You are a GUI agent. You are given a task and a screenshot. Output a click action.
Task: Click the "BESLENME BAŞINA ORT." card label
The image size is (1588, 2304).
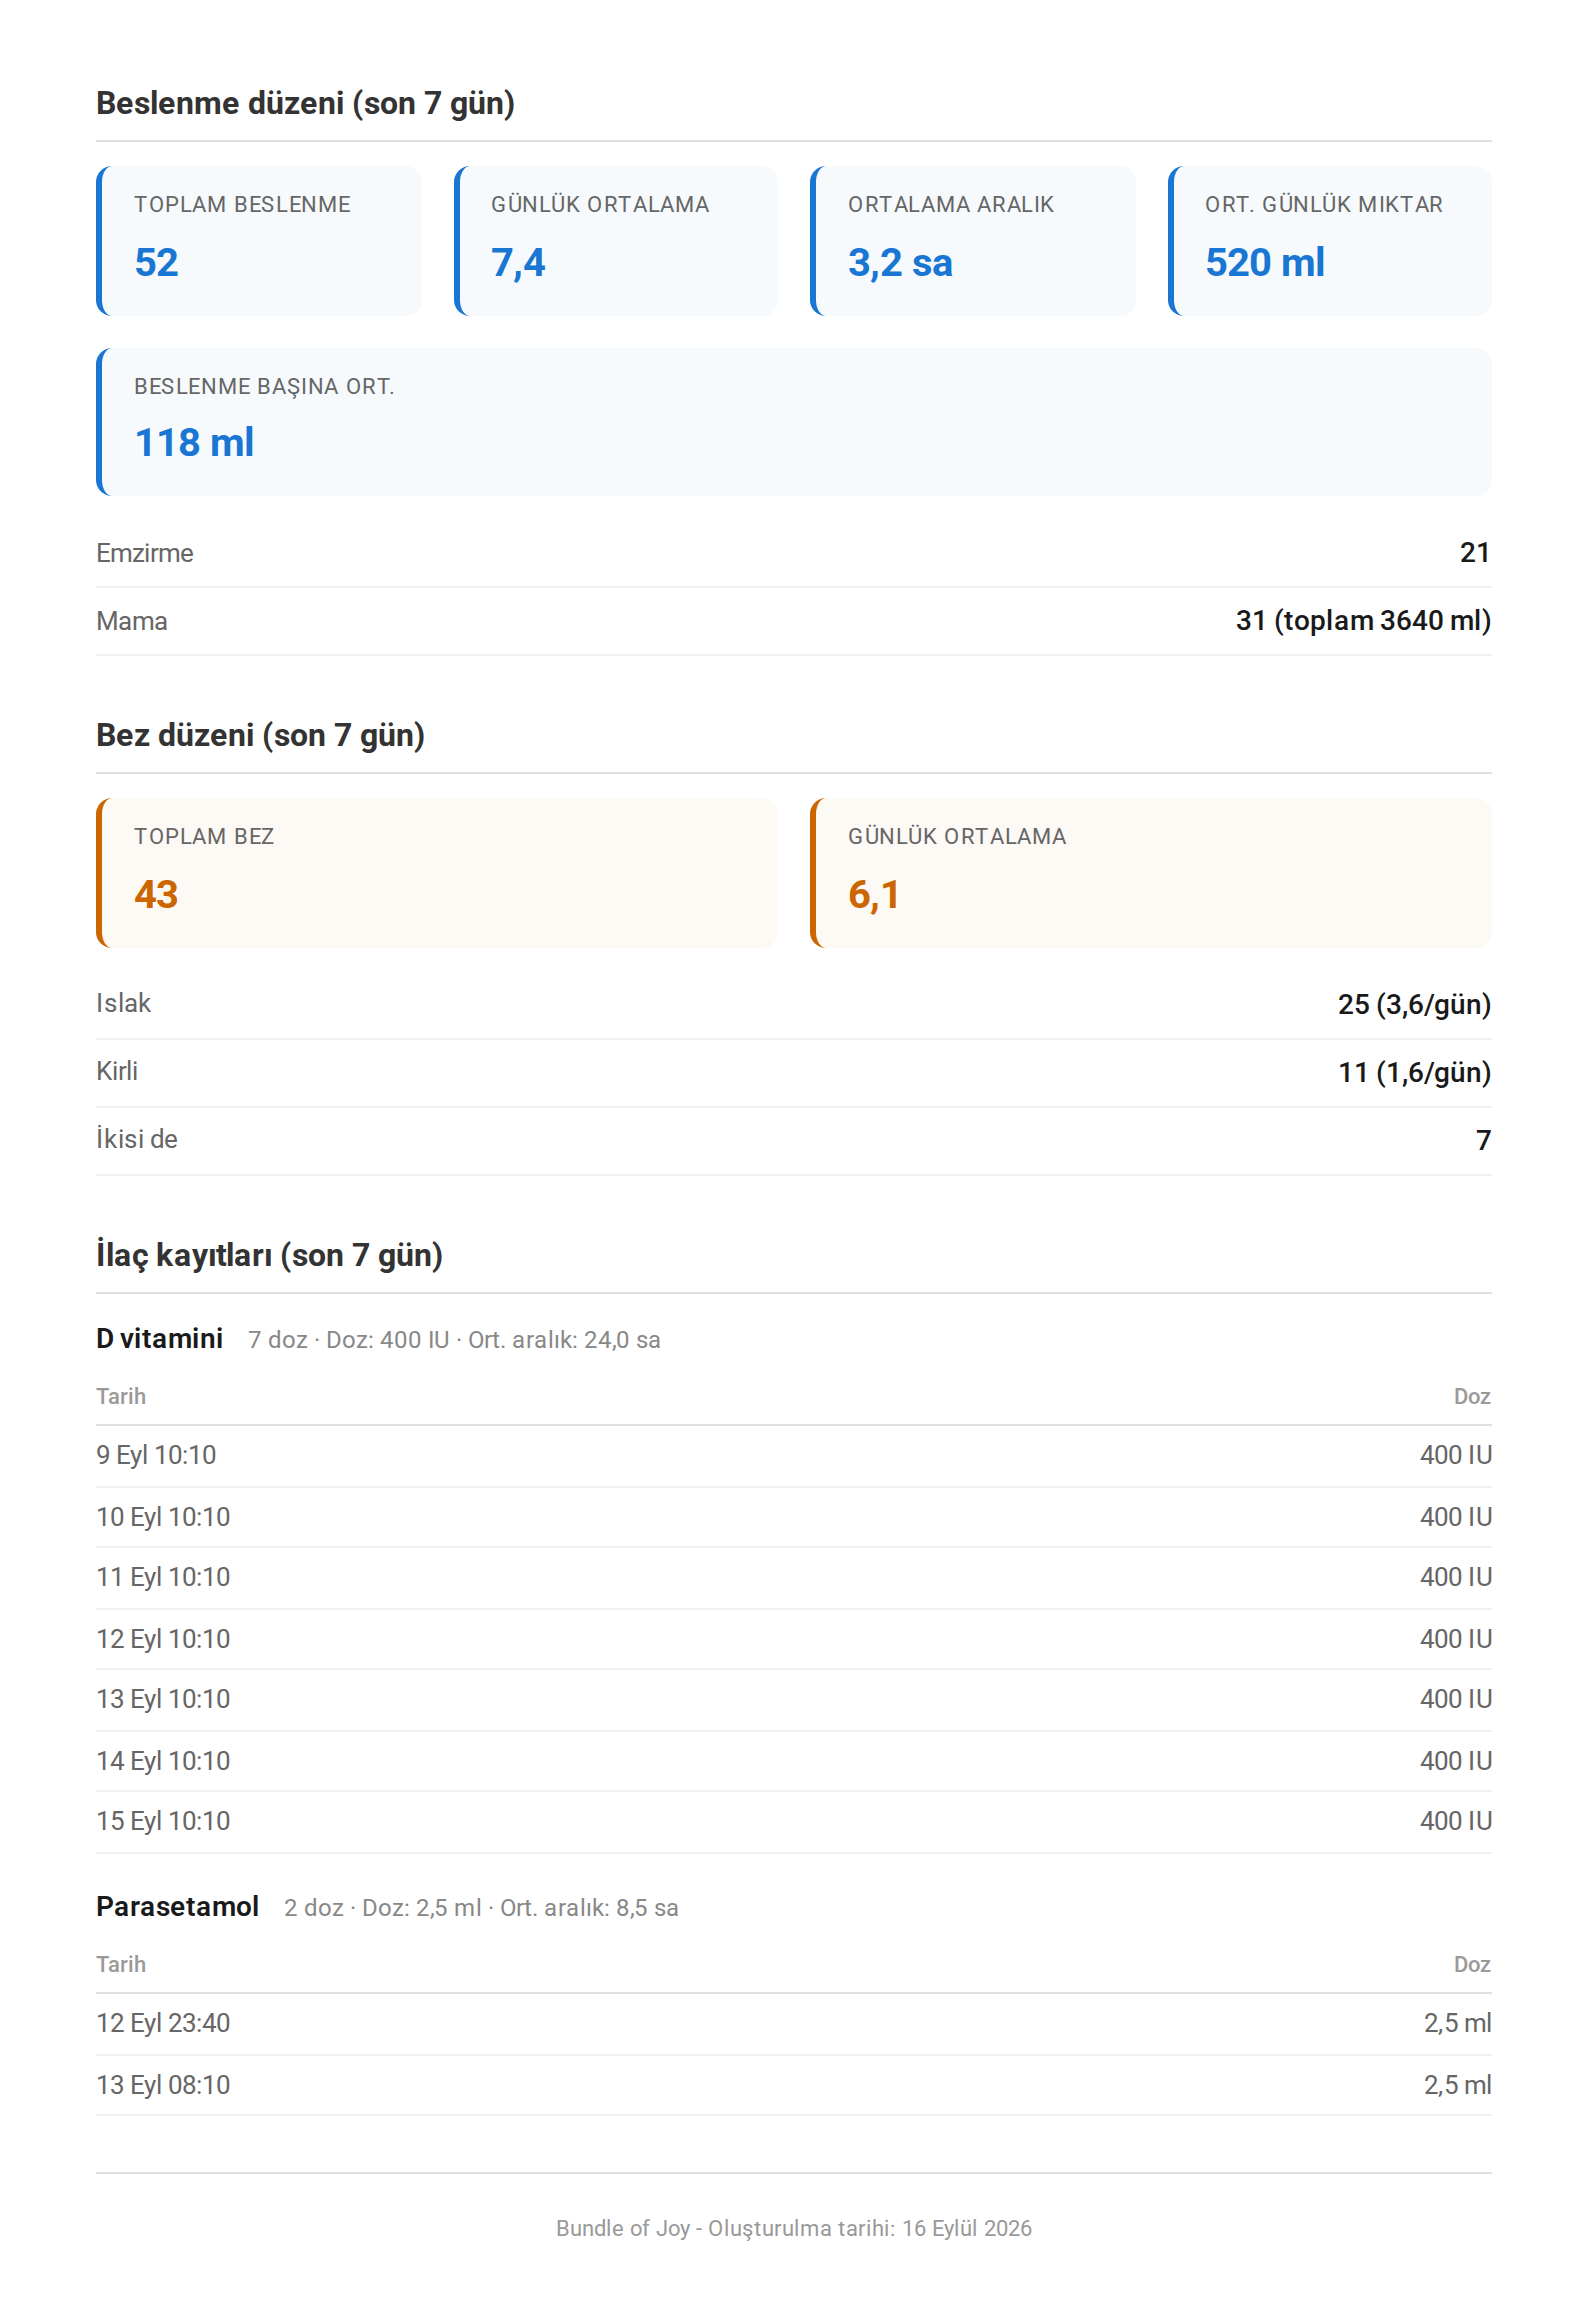264,386
